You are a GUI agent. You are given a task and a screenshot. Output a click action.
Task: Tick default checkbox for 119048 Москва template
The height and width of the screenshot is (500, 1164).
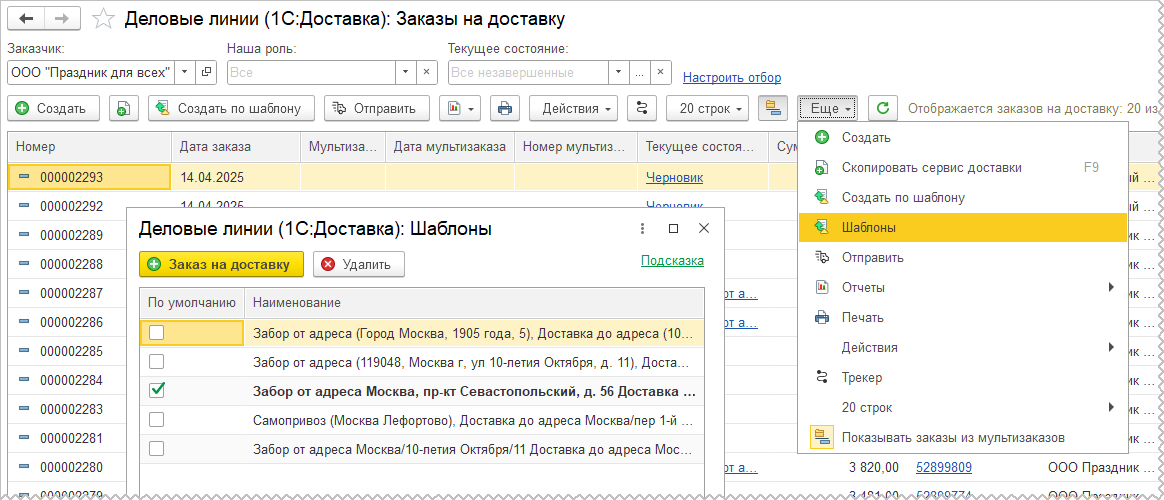157,361
